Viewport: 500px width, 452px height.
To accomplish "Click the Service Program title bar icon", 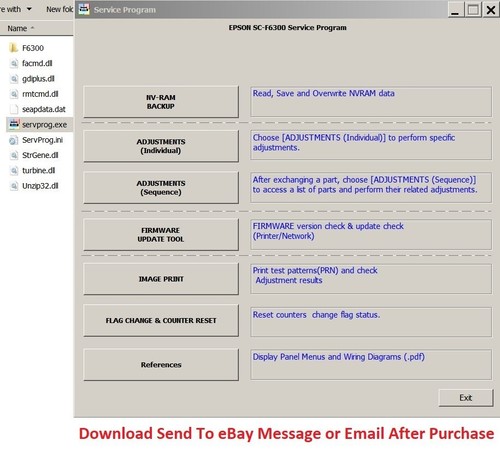I will tap(84, 9).
